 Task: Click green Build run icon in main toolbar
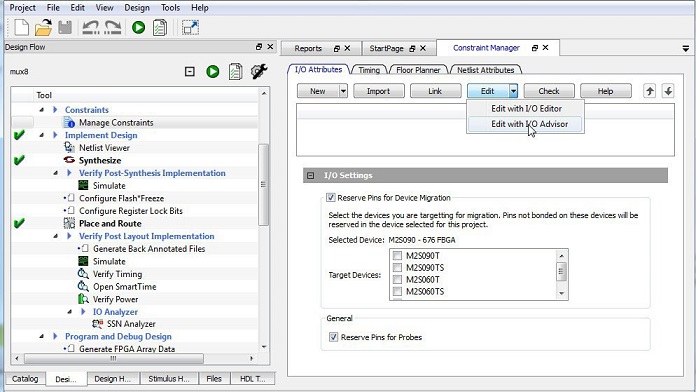pyautogui.click(x=138, y=28)
